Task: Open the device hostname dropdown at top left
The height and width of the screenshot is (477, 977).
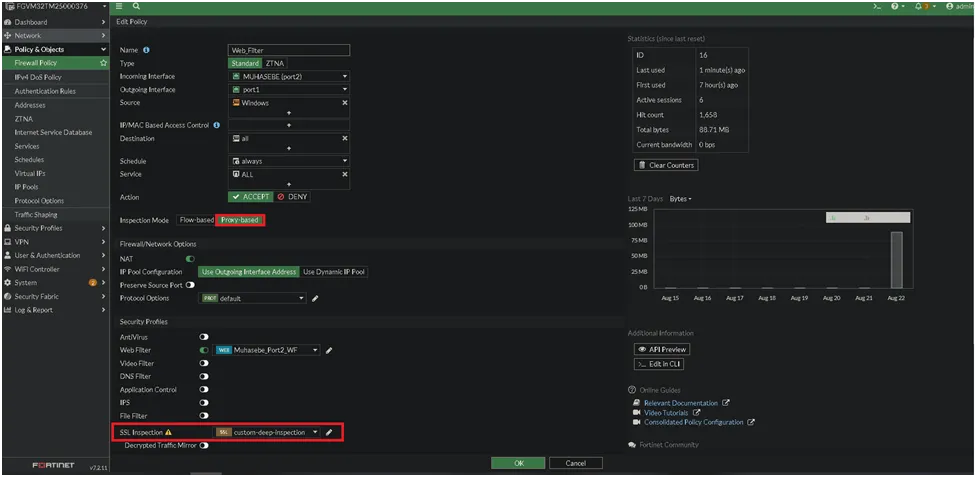Action: pyautogui.click(x=55, y=6)
